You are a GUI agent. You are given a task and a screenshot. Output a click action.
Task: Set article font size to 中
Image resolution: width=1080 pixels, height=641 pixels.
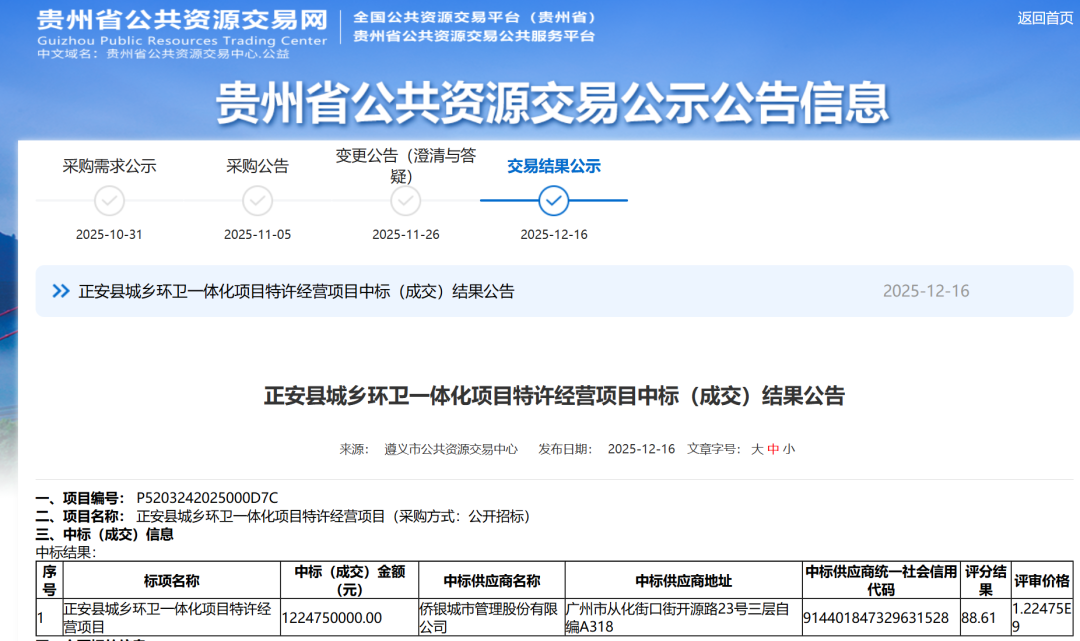point(773,449)
